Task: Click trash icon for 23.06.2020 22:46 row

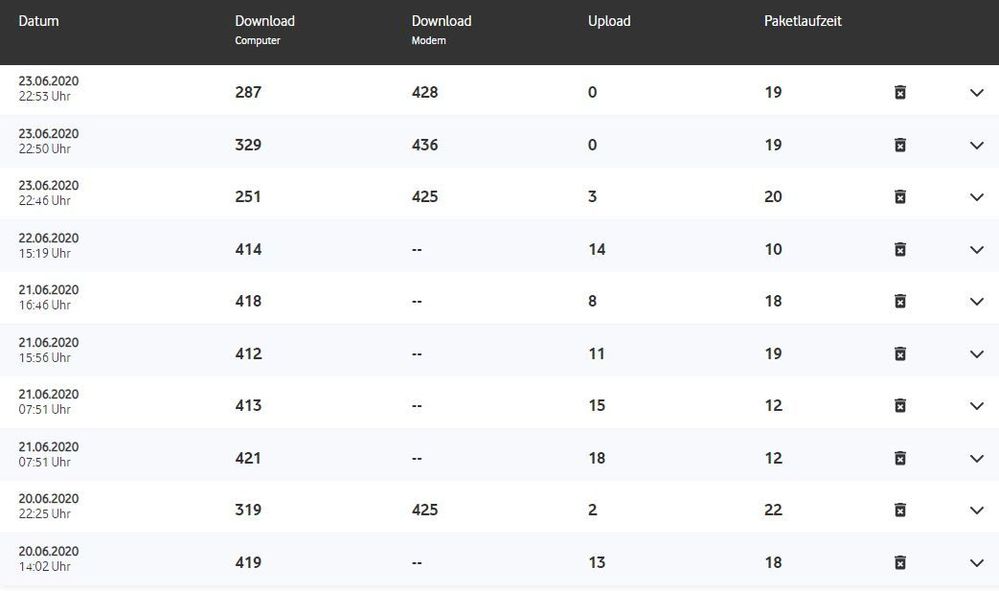Action: pyautogui.click(x=900, y=197)
